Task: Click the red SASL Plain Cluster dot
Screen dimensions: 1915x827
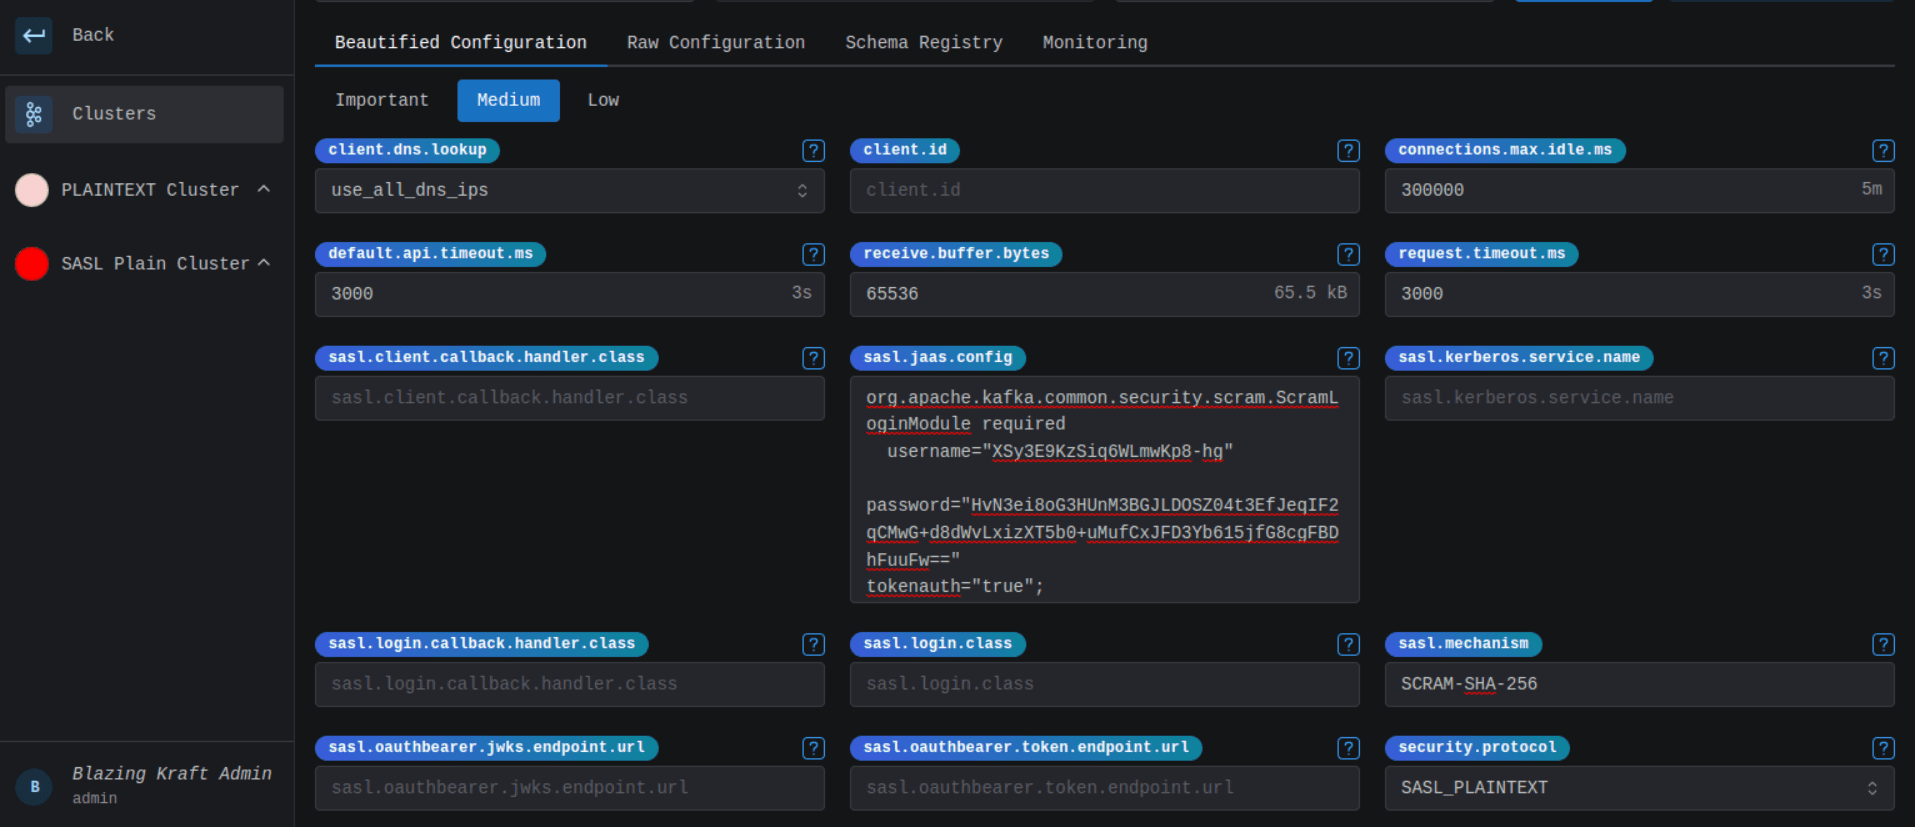Action: coord(32,264)
